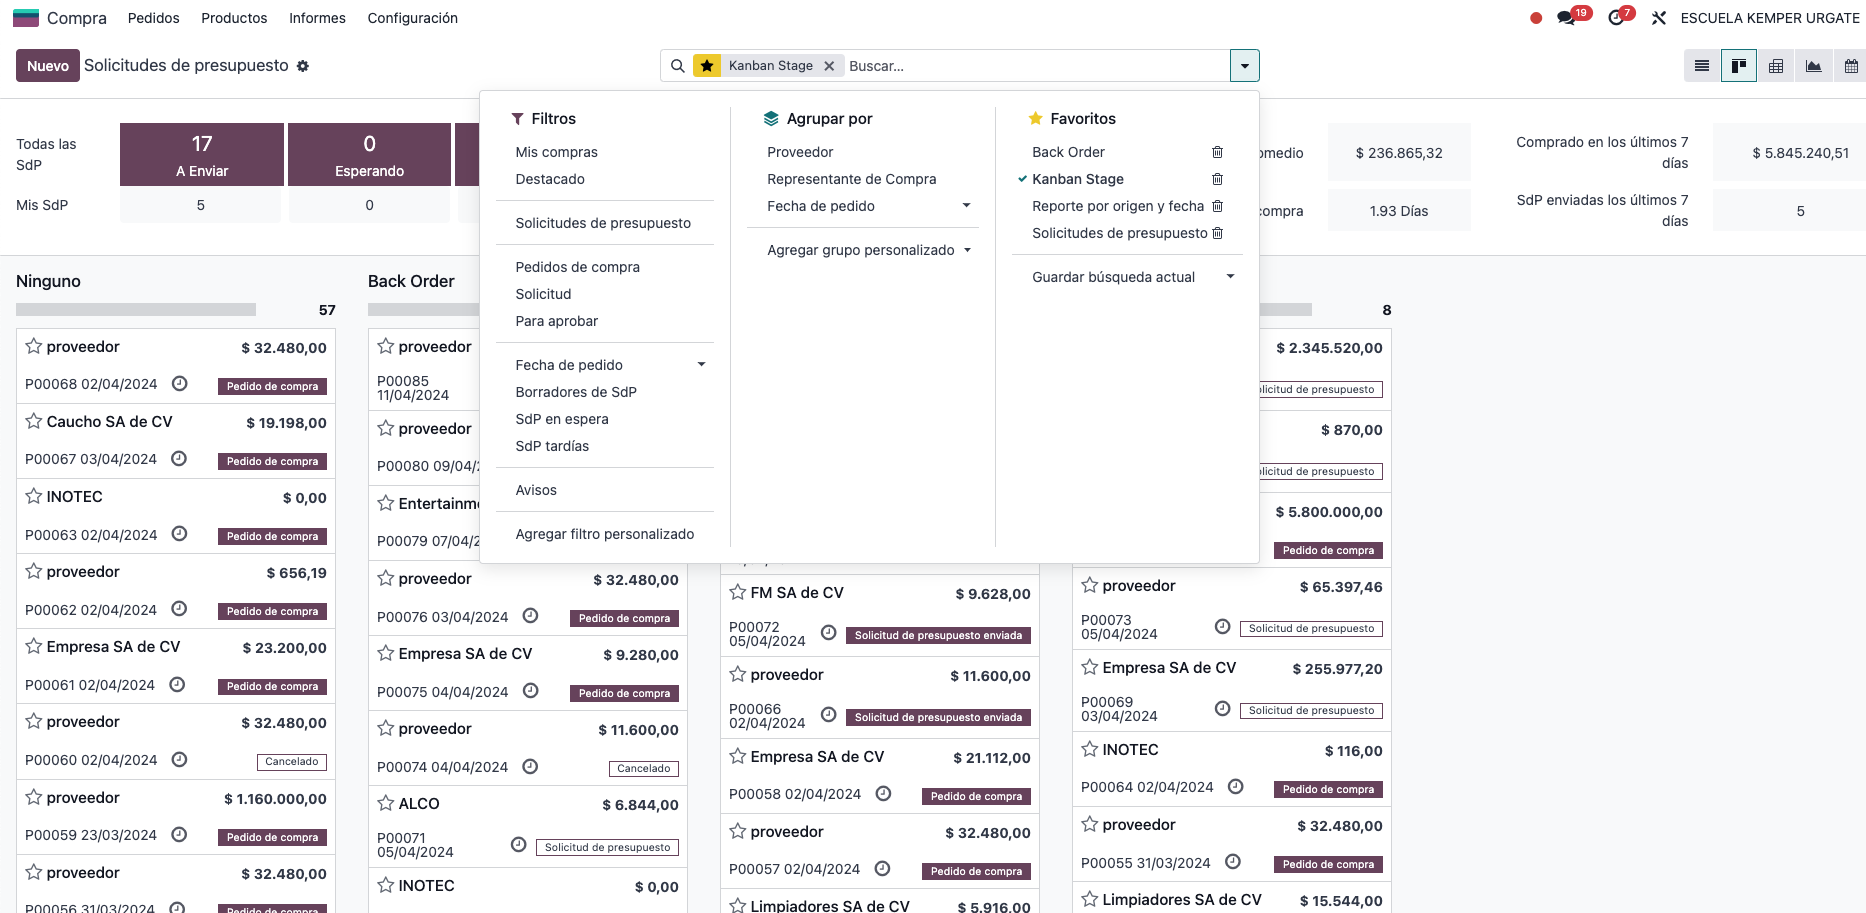Screen dimensions: 1866x913
Task: Open the conversations icon with 19 badge
Action: click(1567, 18)
